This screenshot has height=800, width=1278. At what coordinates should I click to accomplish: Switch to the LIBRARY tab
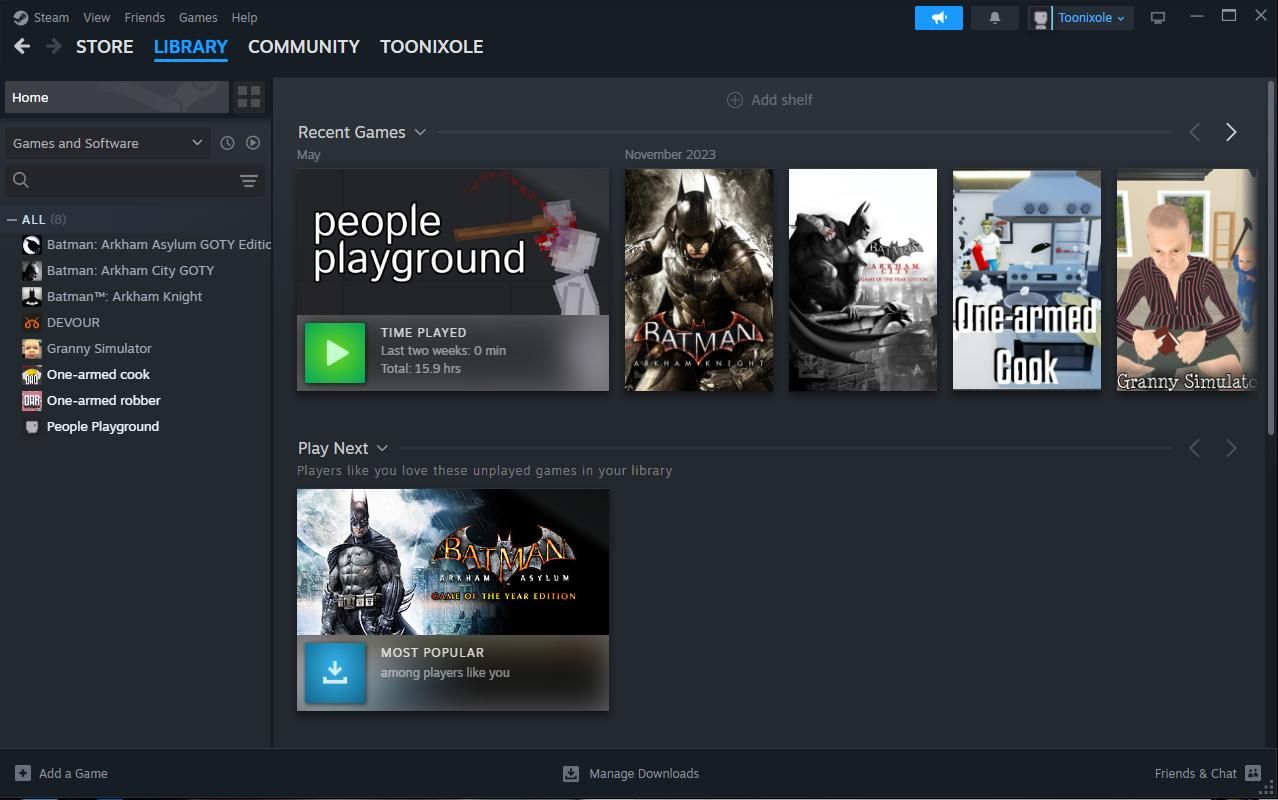tap(191, 46)
